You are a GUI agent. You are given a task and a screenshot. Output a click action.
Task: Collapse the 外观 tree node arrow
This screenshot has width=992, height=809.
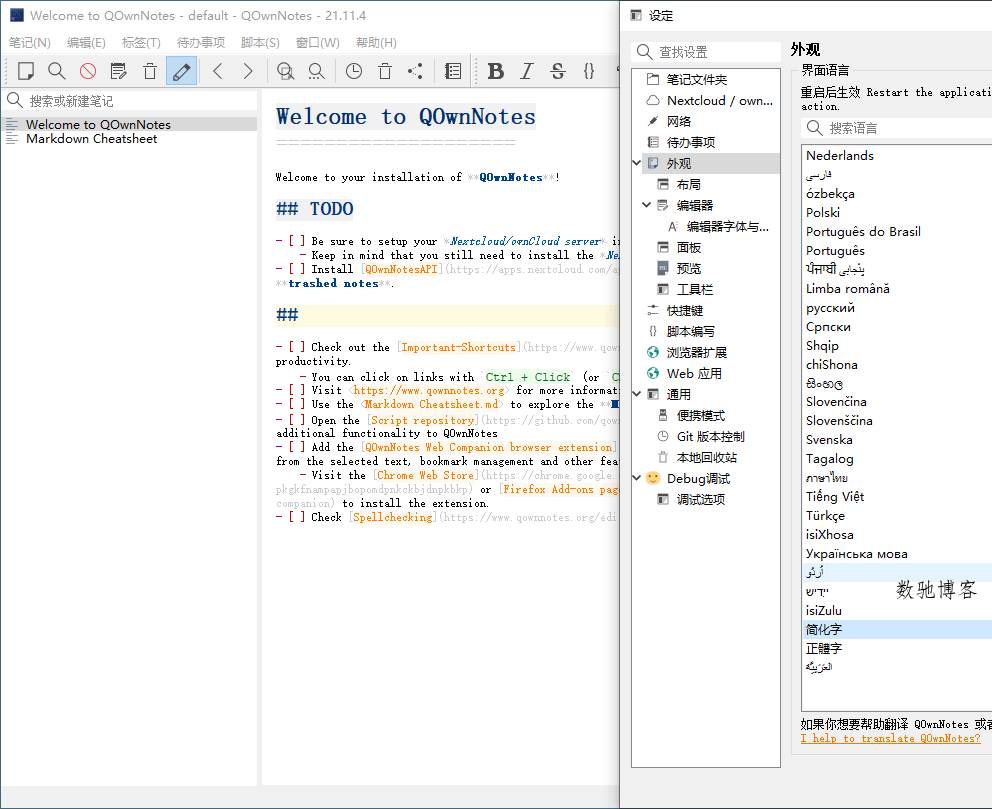pos(636,163)
